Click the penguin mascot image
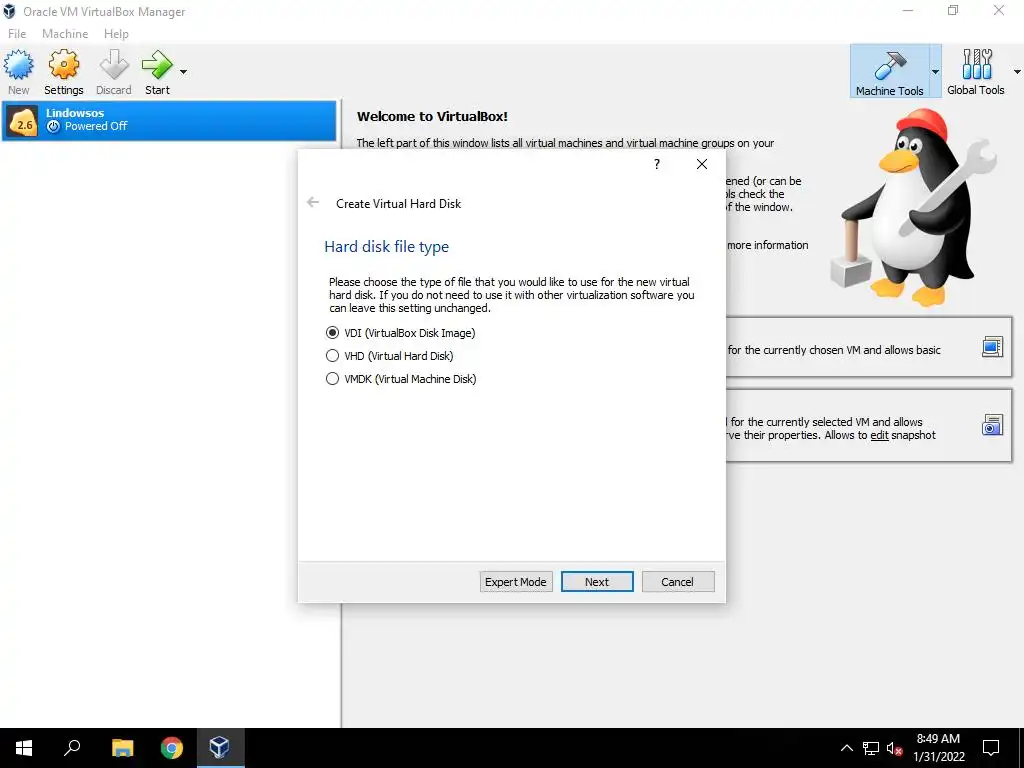Image resolution: width=1024 pixels, height=768 pixels. pyautogui.click(x=914, y=208)
